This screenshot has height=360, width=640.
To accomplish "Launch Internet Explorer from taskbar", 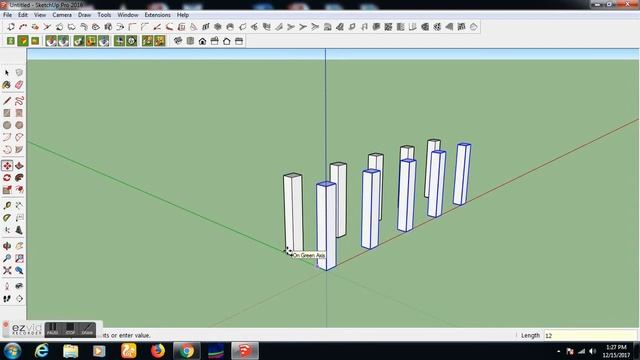I will 42,351.
